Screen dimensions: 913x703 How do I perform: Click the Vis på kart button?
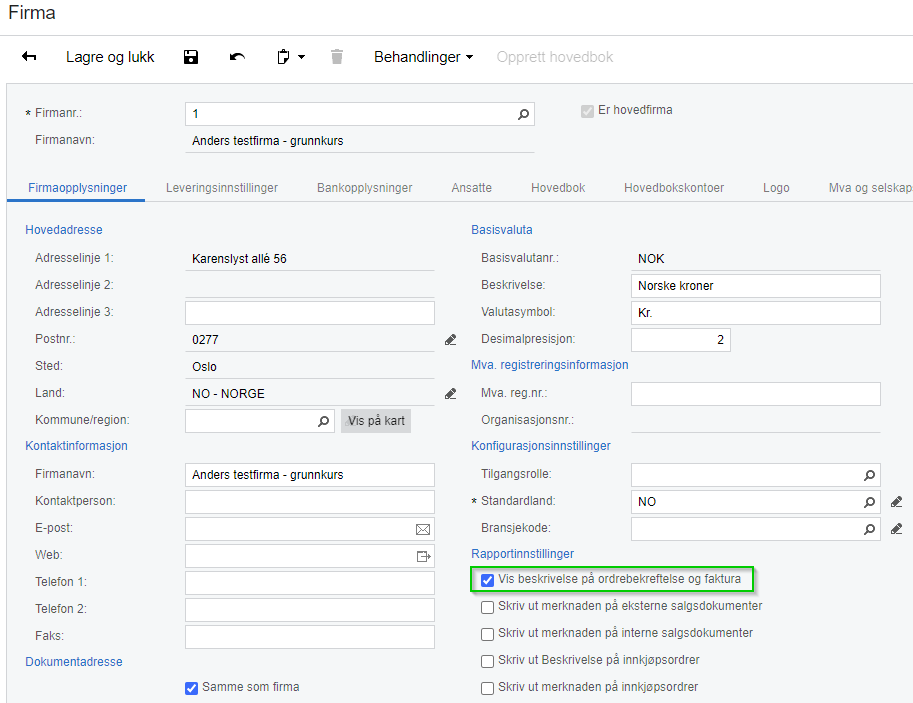tap(376, 421)
